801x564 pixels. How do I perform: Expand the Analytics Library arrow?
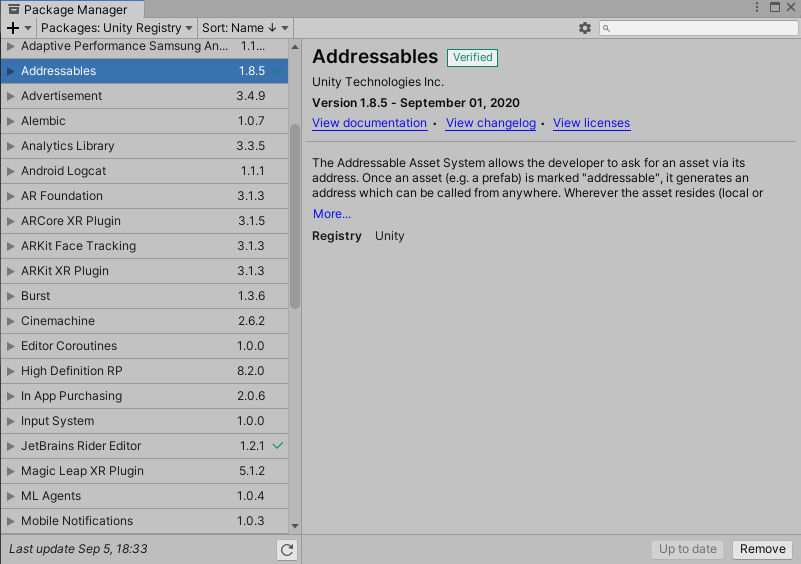pos(10,146)
